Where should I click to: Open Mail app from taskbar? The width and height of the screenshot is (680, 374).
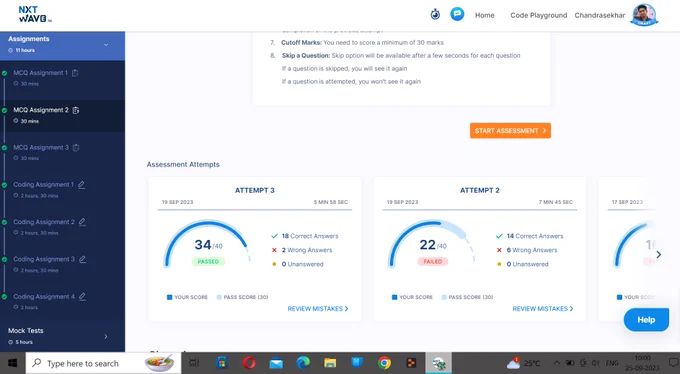[x=276, y=363]
